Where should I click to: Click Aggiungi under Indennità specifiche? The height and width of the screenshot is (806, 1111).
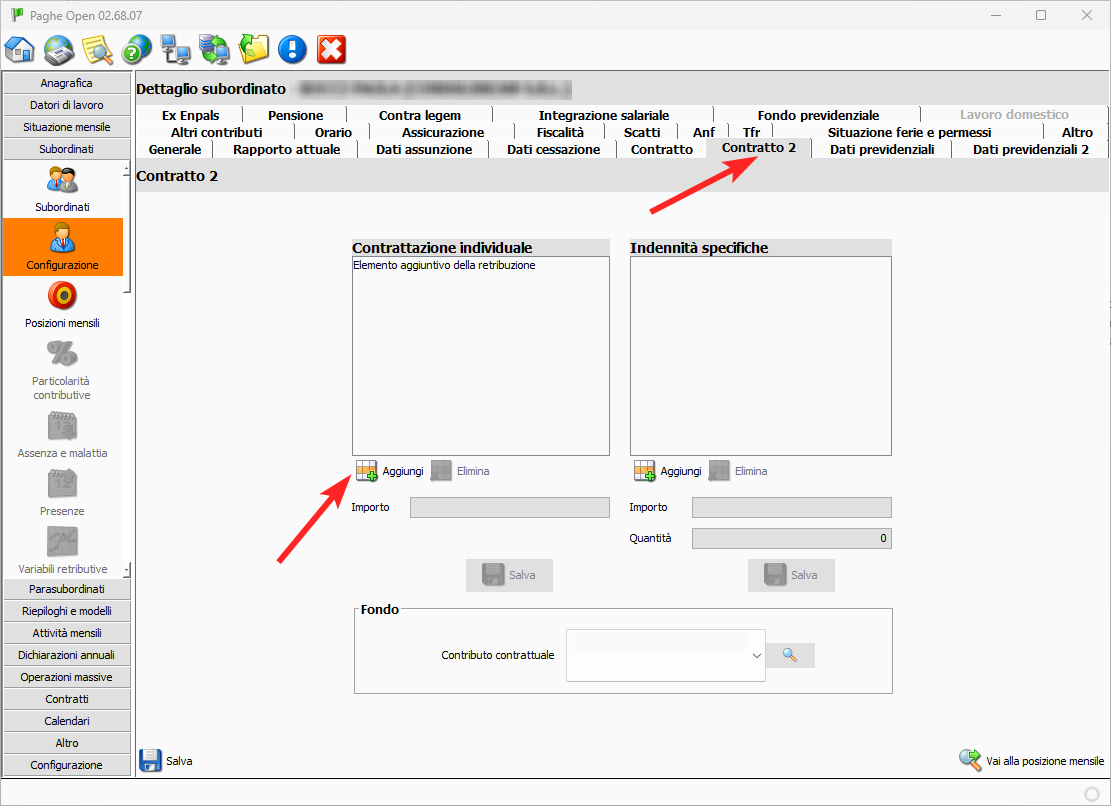coord(668,471)
